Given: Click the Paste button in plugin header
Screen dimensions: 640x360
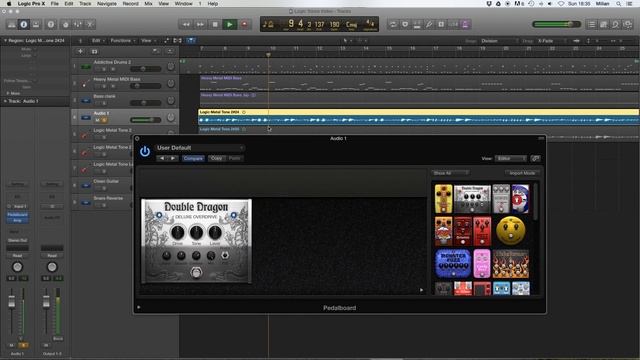Looking at the screenshot, I should tap(235, 158).
